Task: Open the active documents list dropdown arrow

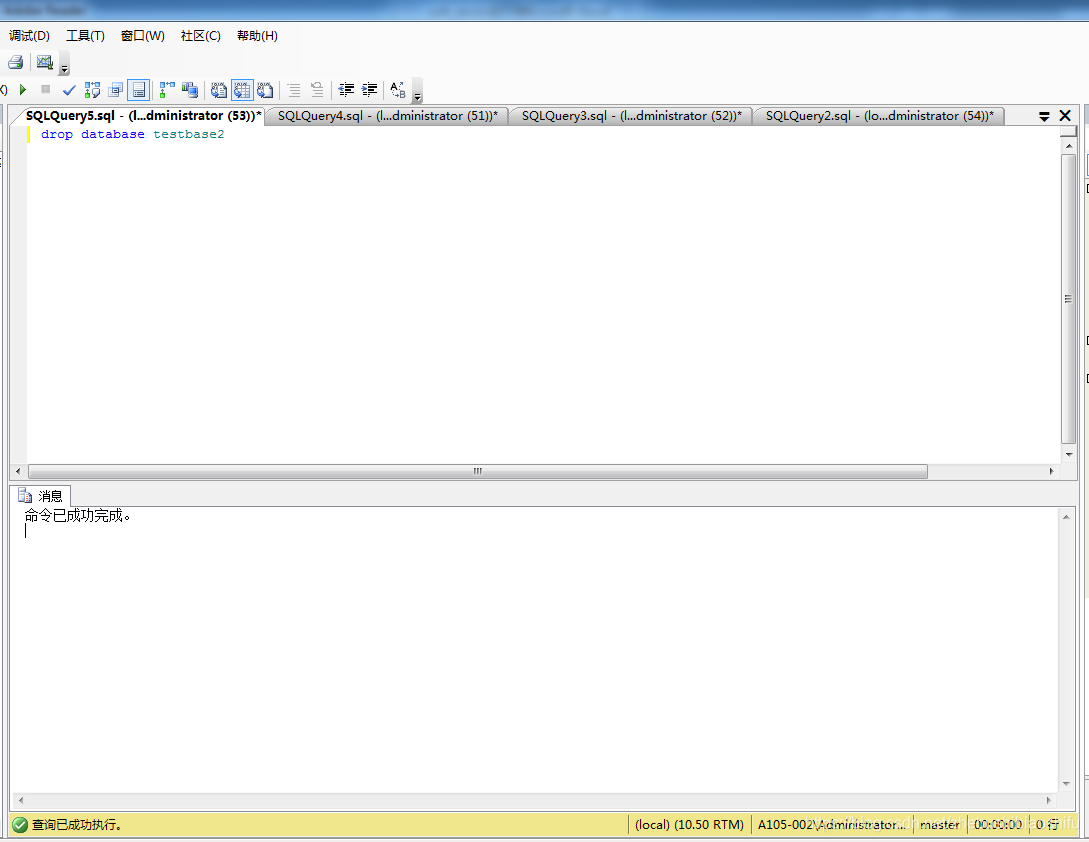Action: coord(1044,117)
